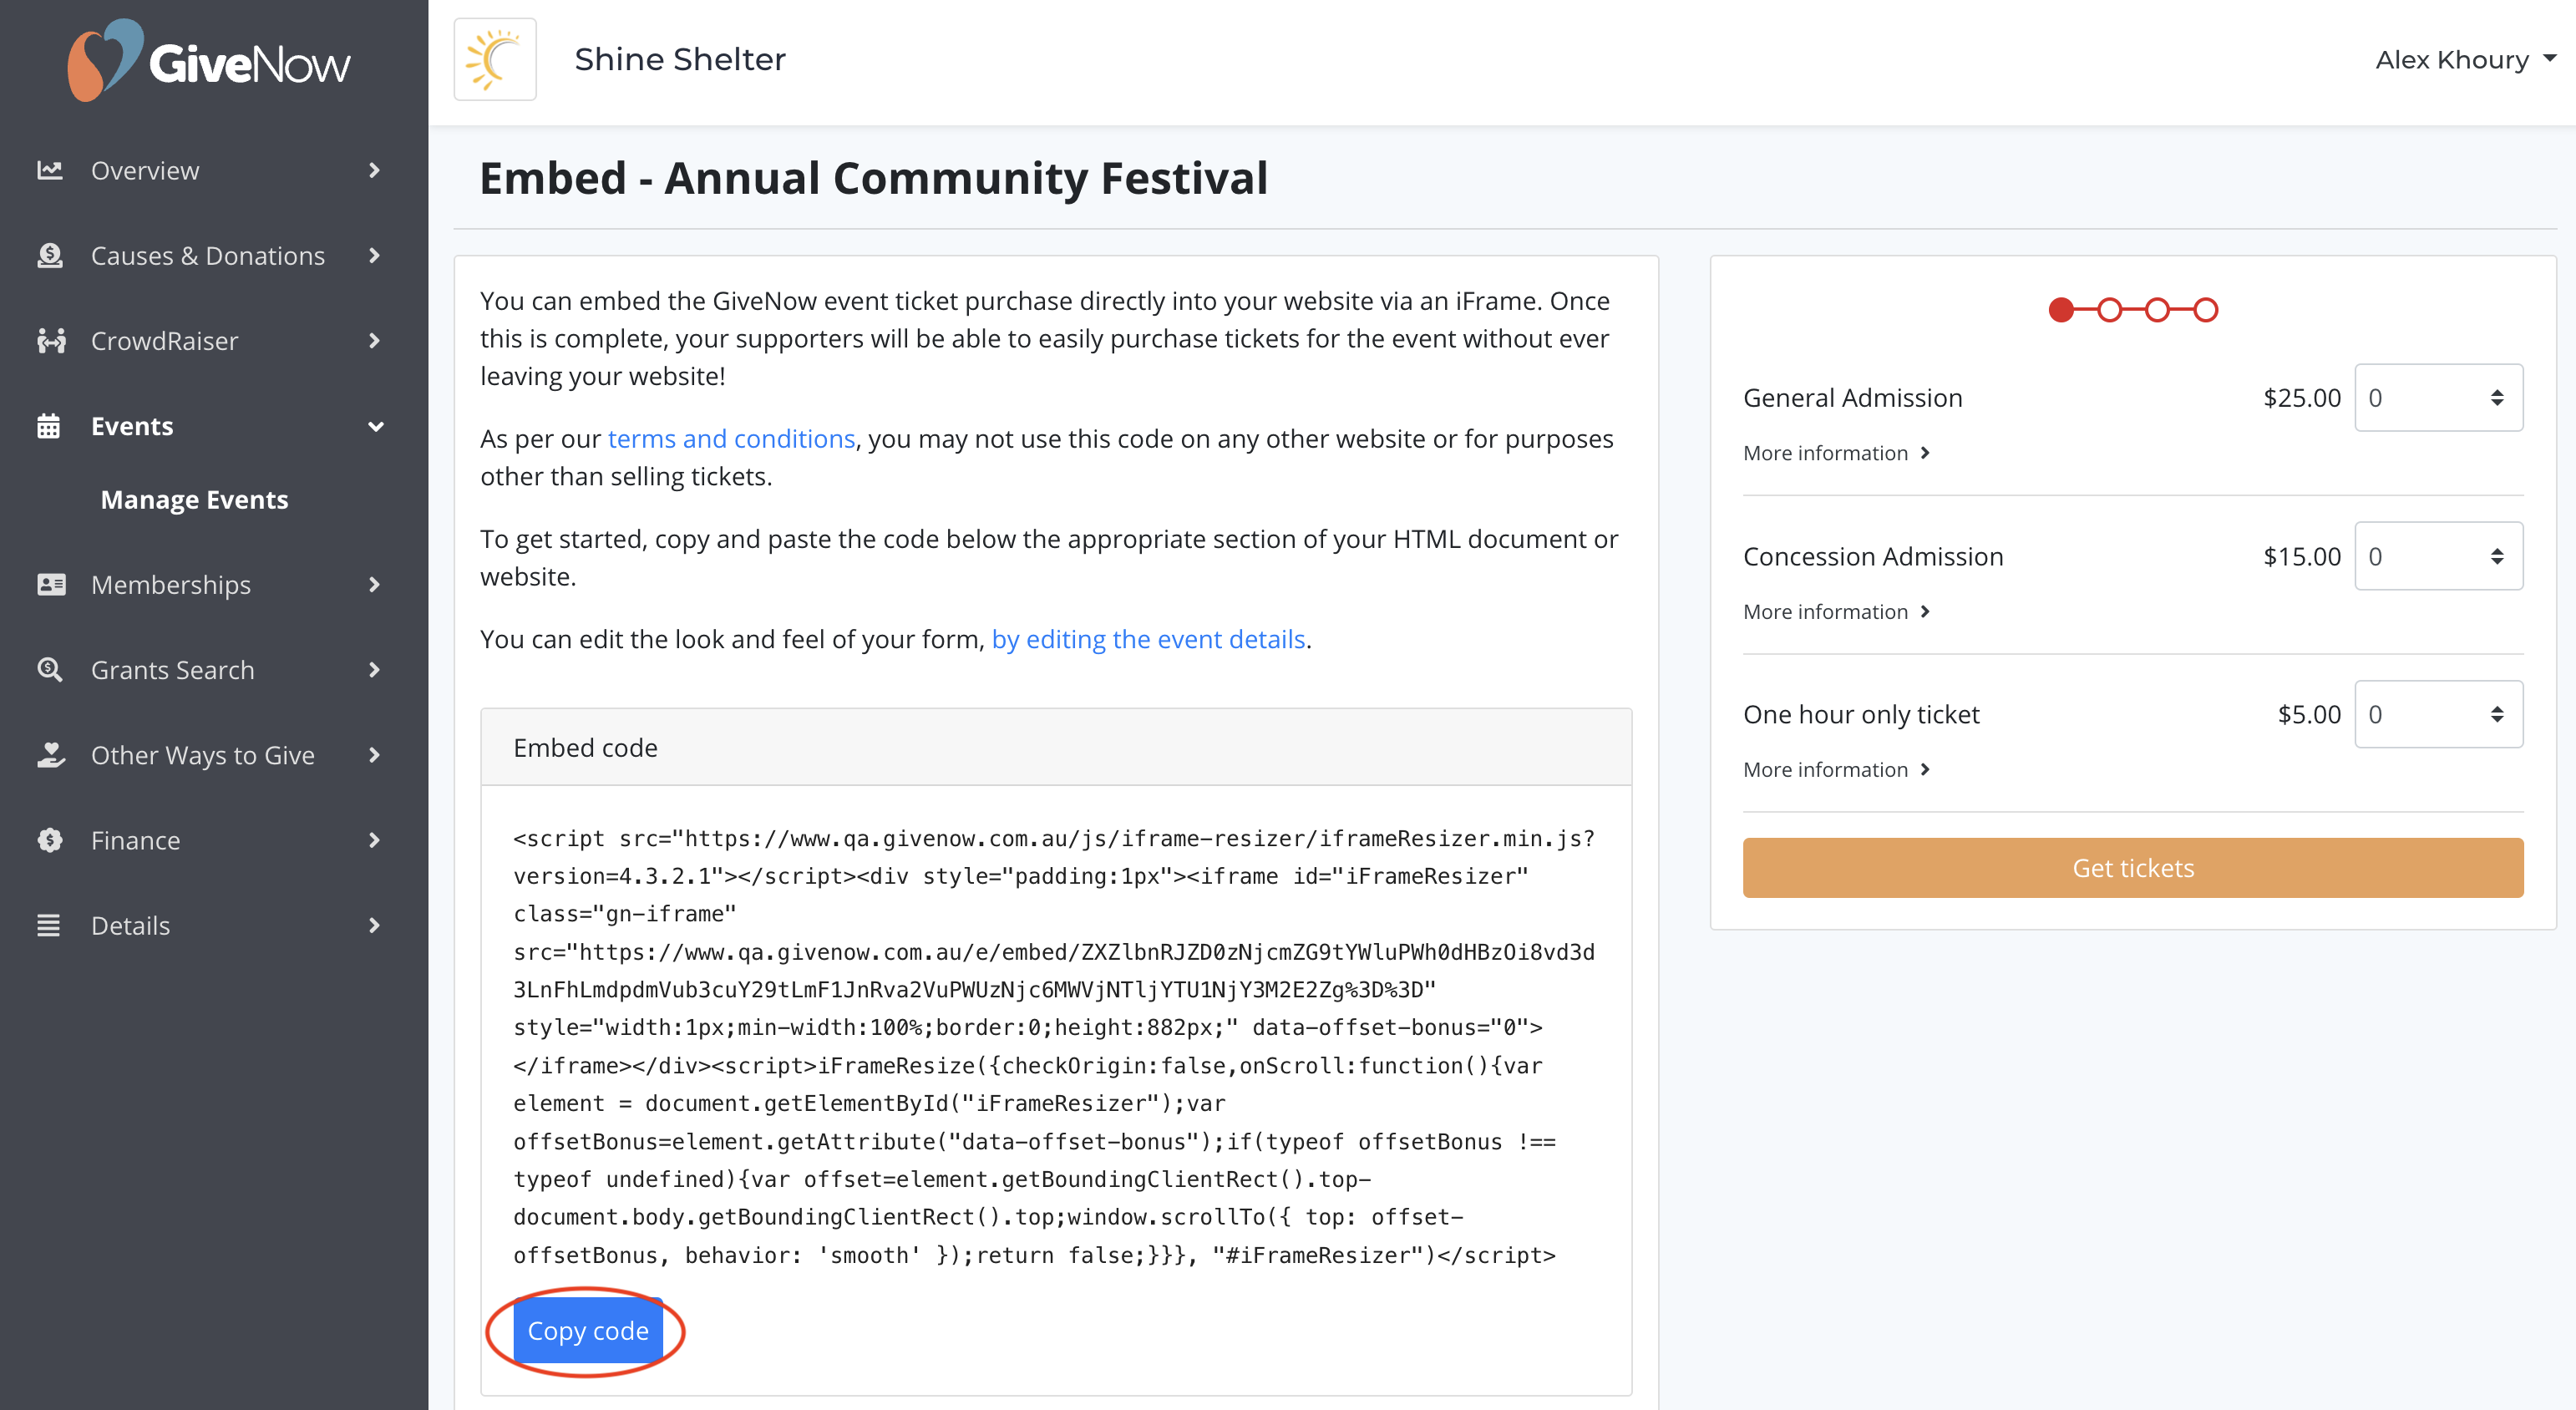Click the second progress step circle
This screenshot has height=1410, width=2576.
coord(2109,310)
